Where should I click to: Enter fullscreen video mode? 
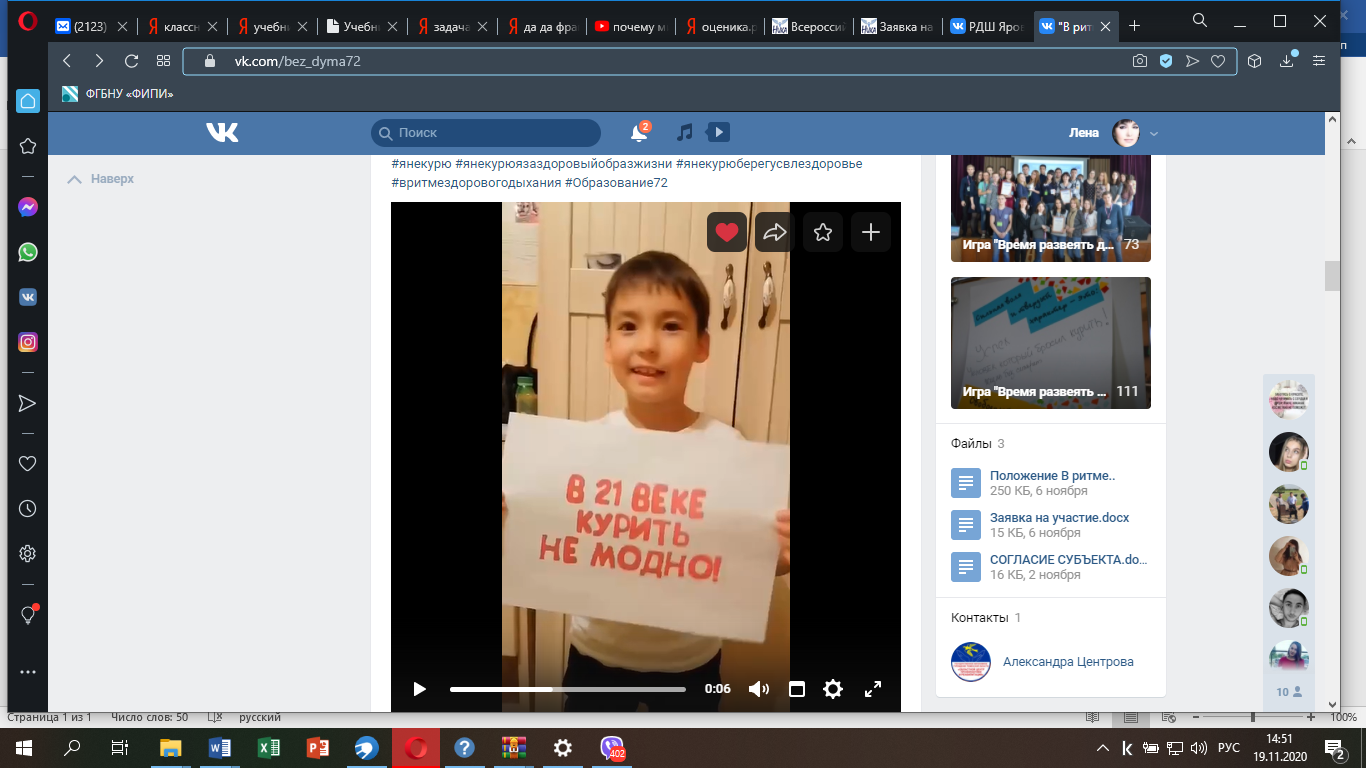[872, 689]
